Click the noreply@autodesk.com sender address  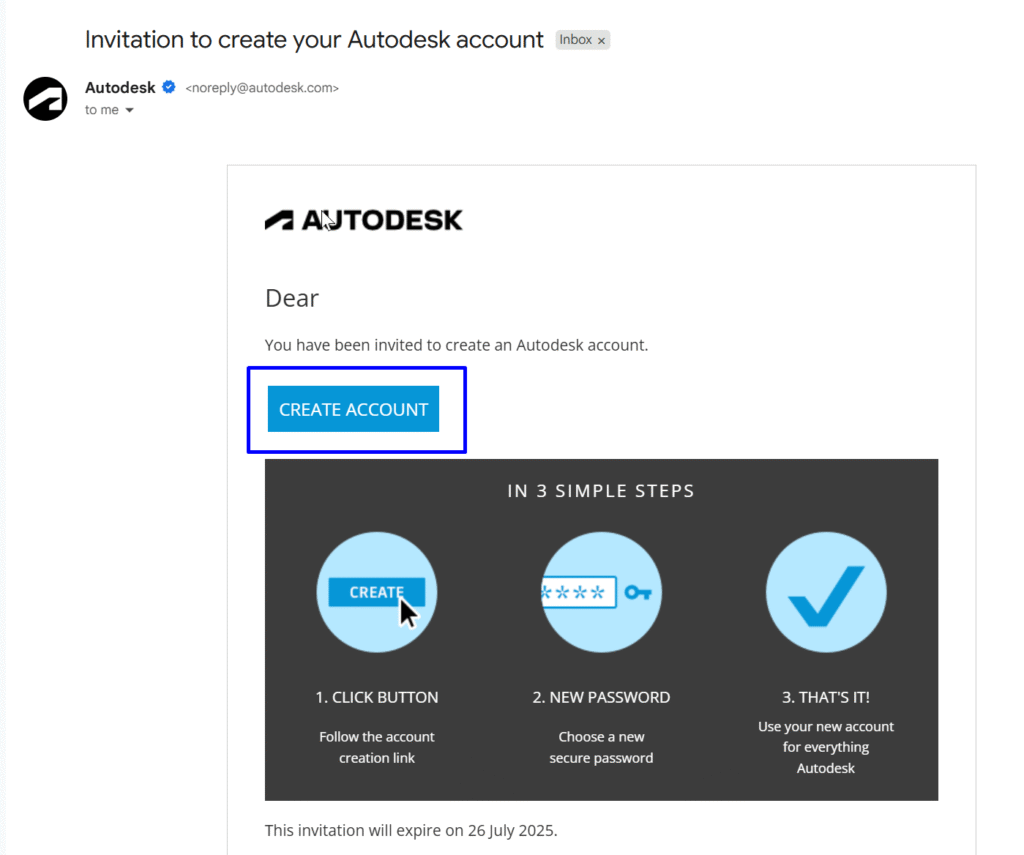[262, 88]
